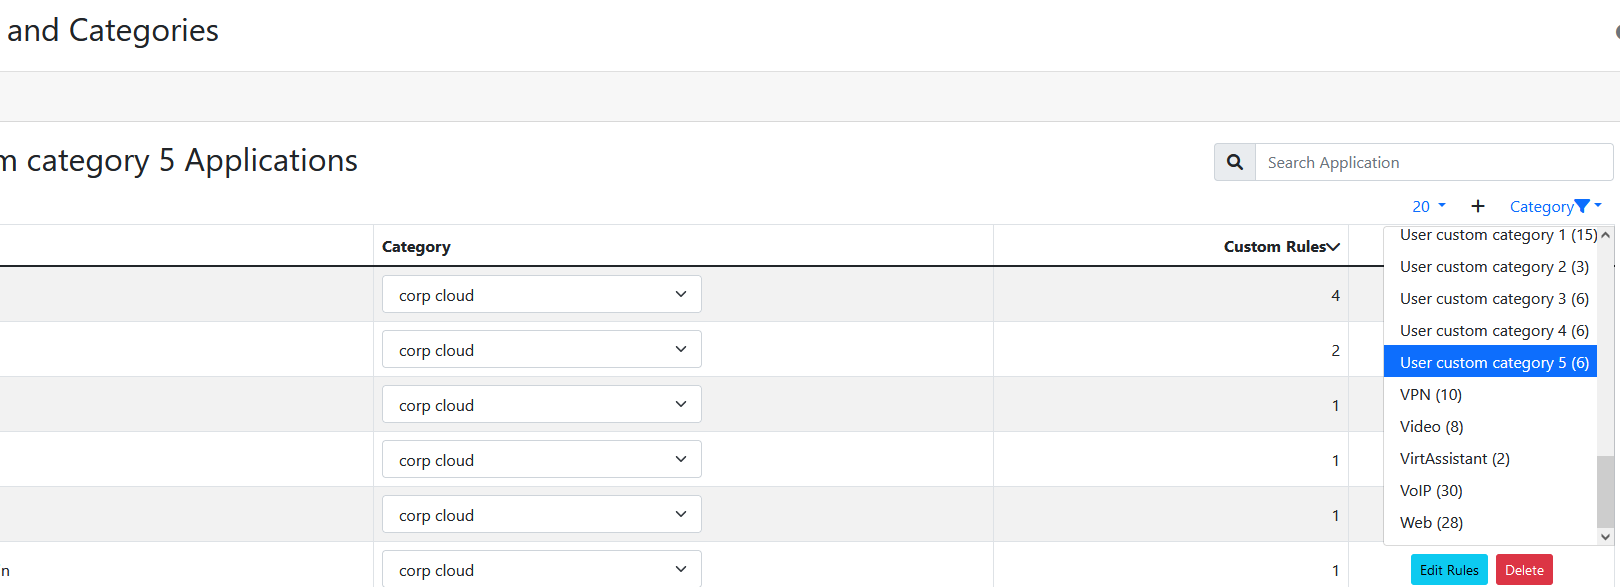Select the VoIP (30) category
Screen dimensions: 1620x587
(x=1430, y=490)
